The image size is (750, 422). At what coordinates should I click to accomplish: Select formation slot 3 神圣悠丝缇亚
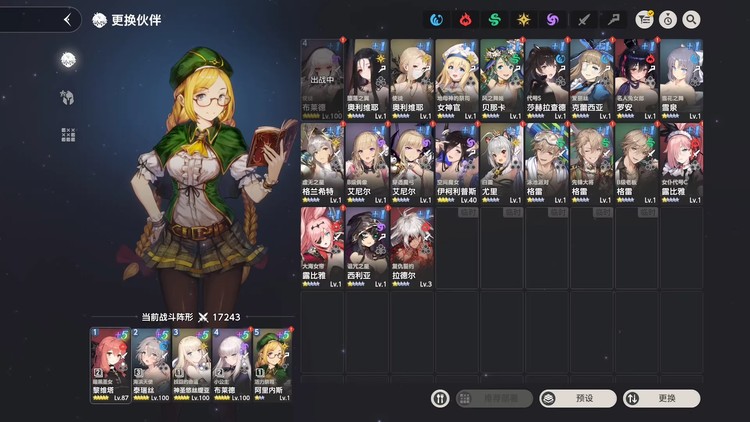coord(191,365)
